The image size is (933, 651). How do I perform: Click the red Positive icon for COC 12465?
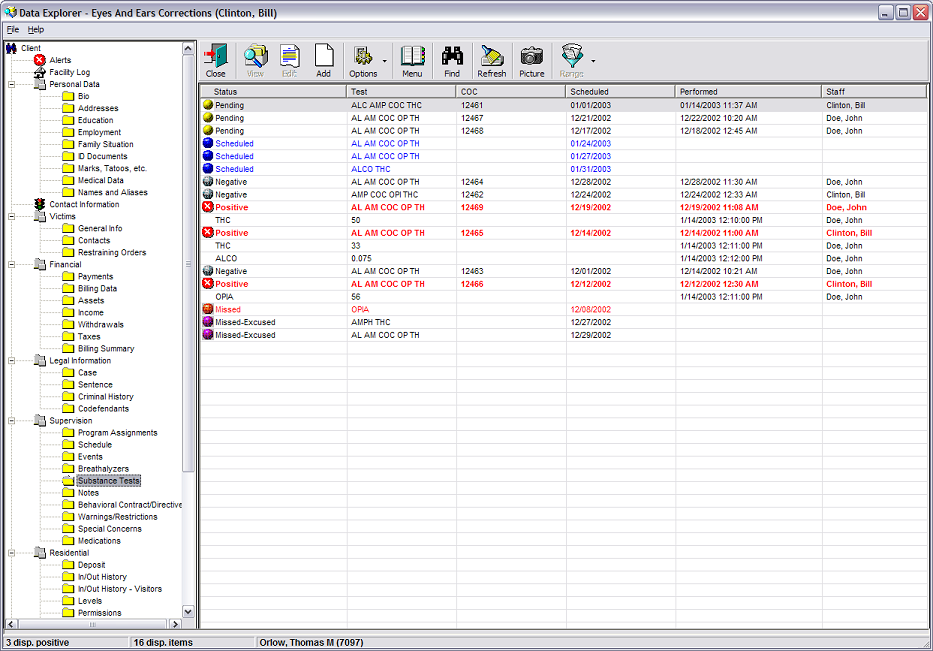coord(208,233)
